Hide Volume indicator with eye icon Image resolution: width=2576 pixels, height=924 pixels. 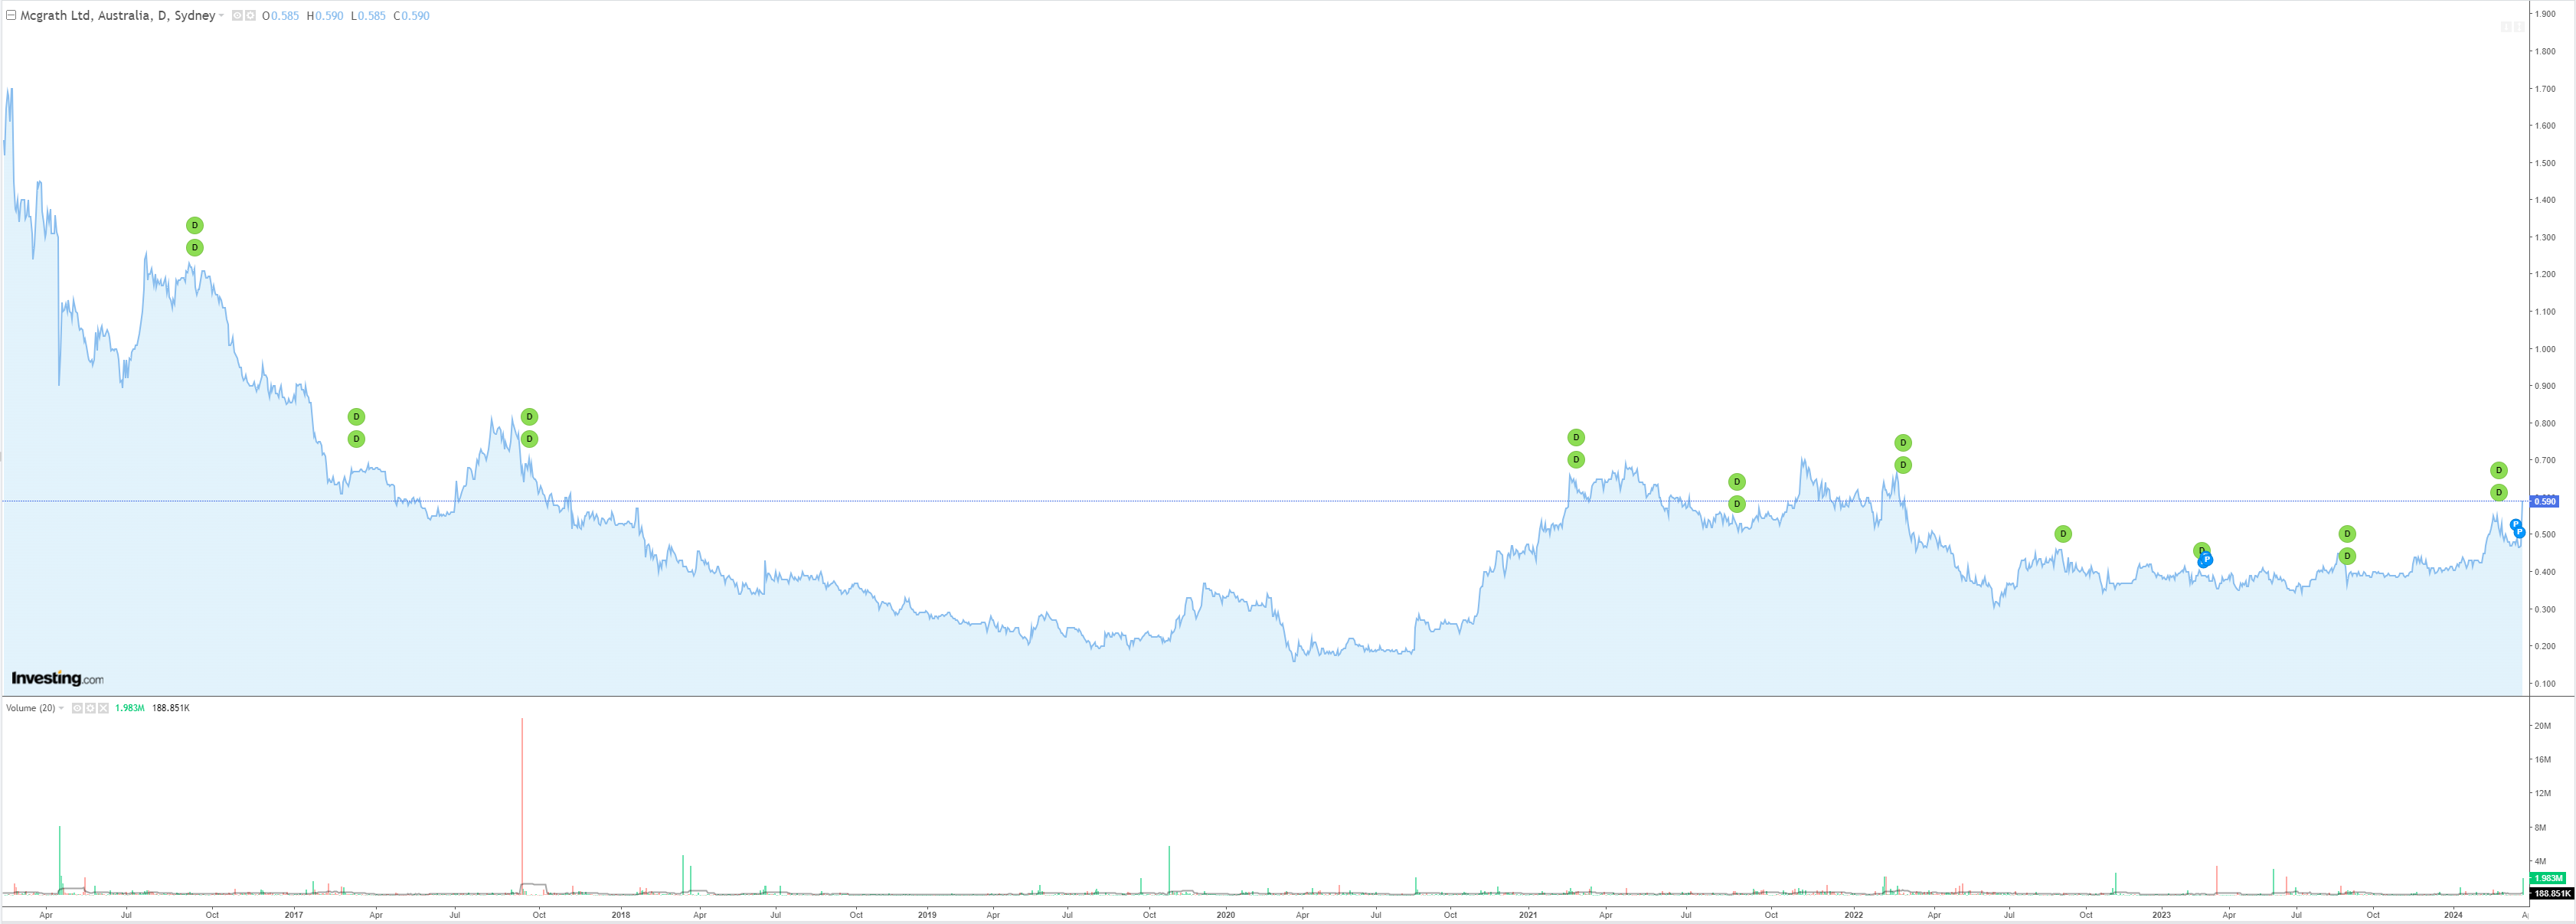[77, 708]
